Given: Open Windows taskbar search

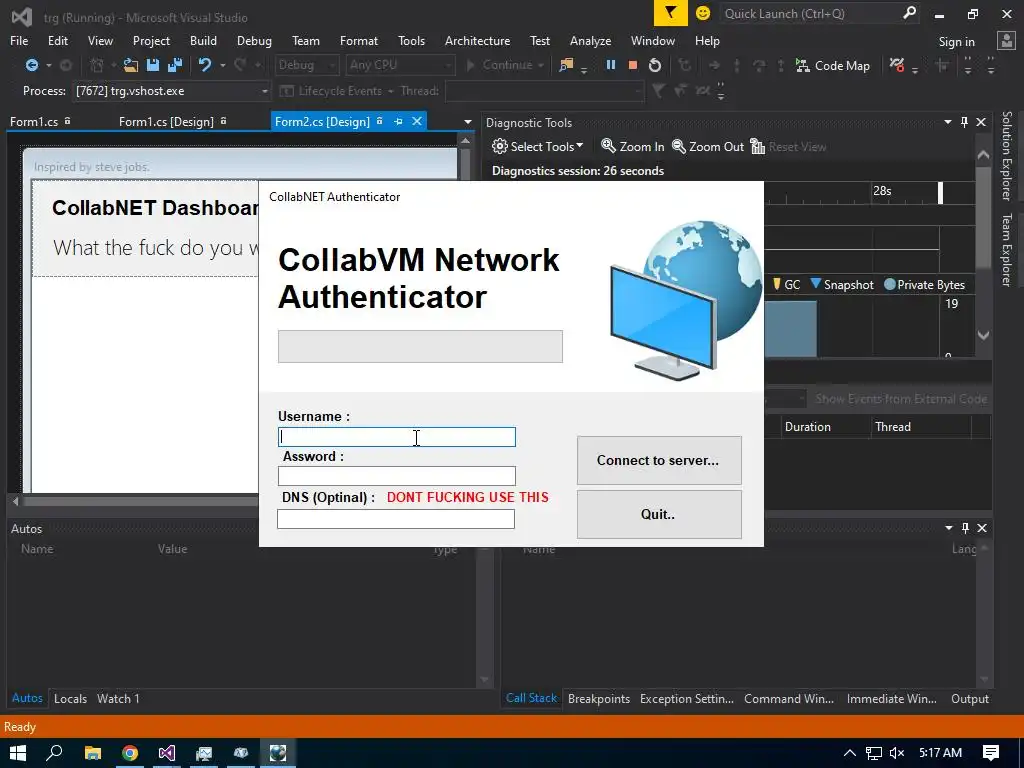Looking at the screenshot, I should (55, 753).
